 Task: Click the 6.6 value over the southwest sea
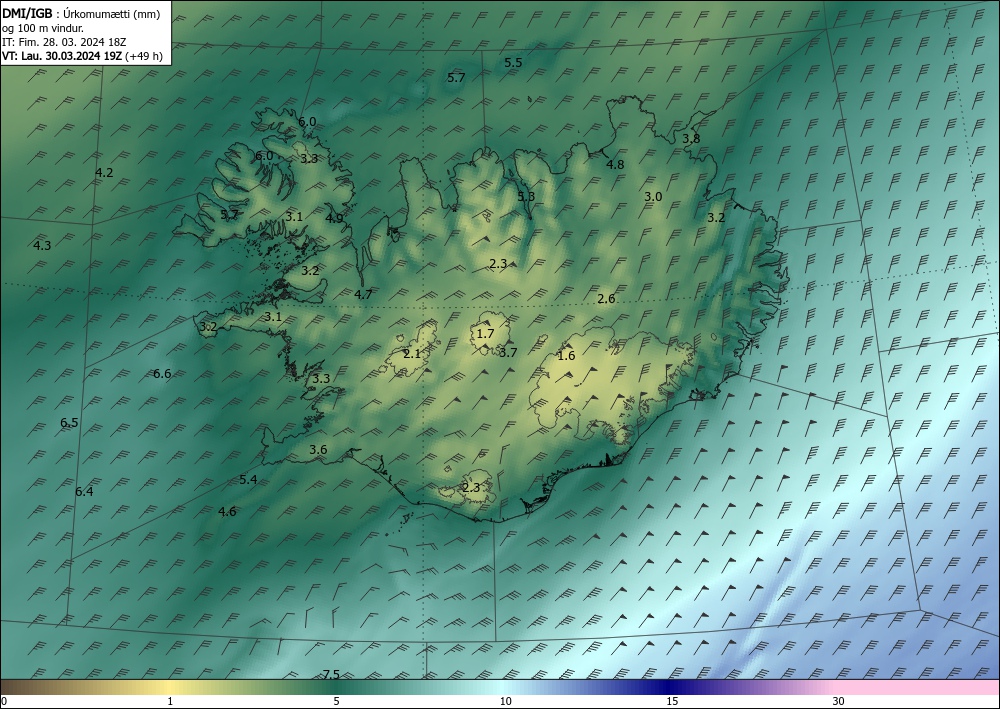[162, 373]
